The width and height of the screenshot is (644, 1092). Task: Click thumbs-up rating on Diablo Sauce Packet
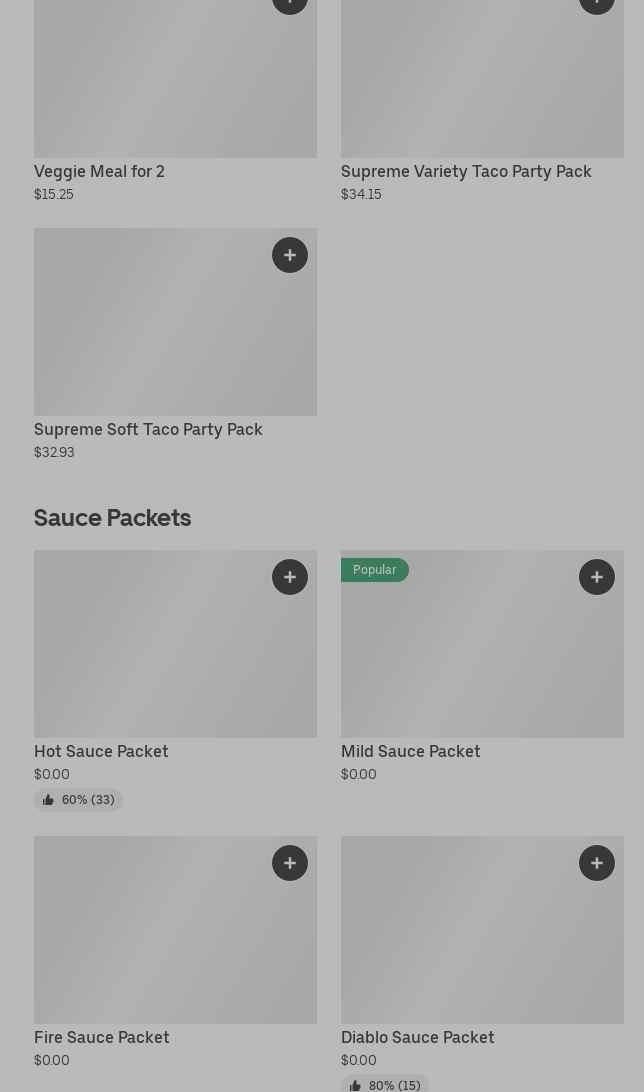[x=385, y=1085]
